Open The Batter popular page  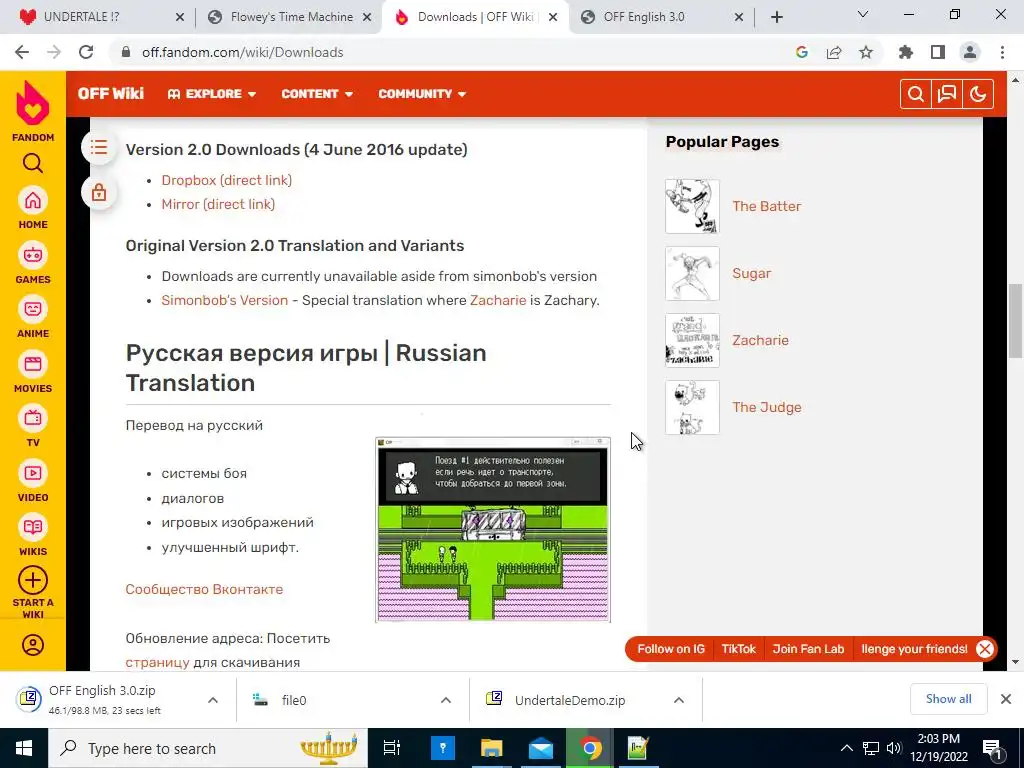coord(767,206)
